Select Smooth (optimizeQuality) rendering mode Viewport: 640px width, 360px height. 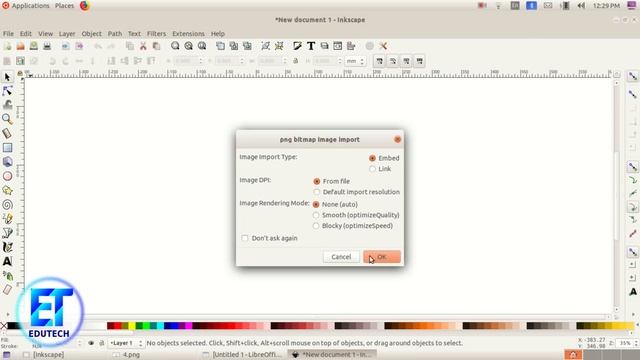coord(316,215)
